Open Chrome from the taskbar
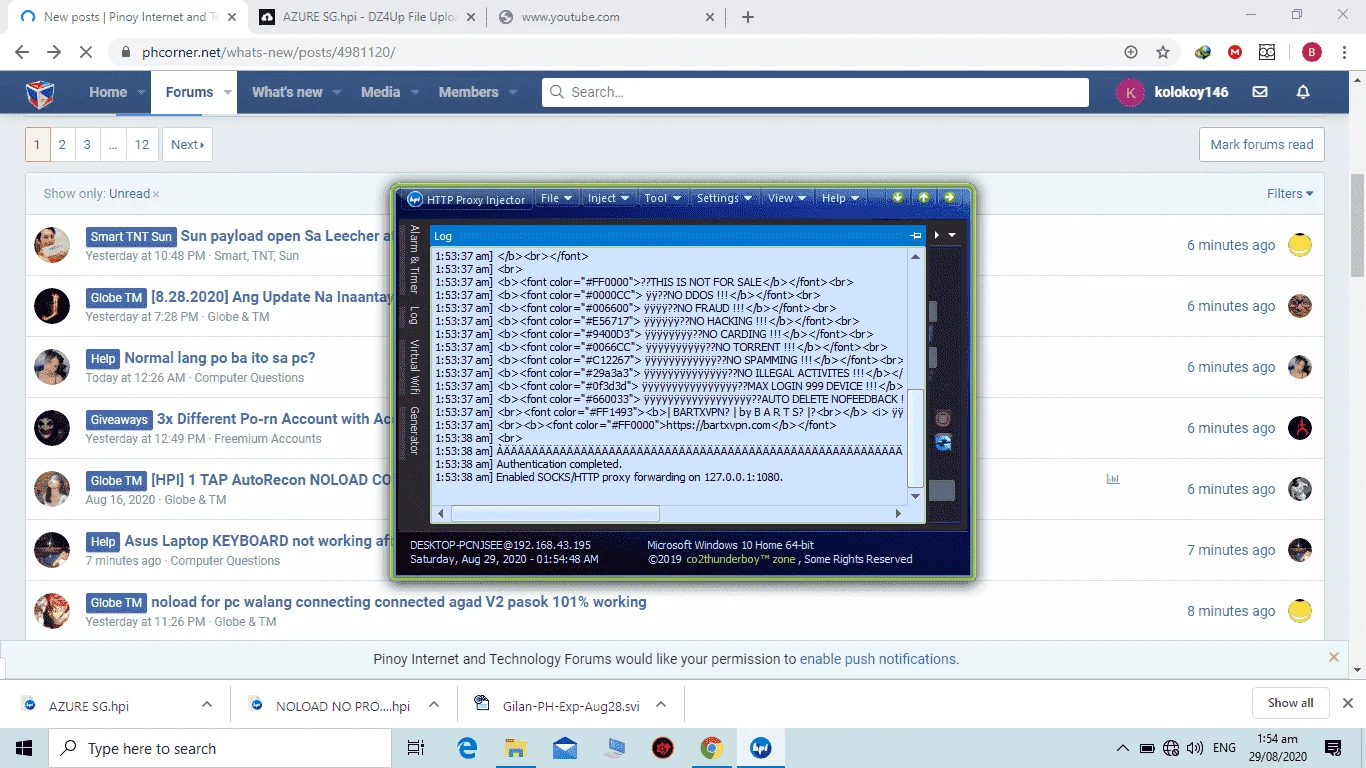This screenshot has height=768, width=1366. tap(712, 748)
